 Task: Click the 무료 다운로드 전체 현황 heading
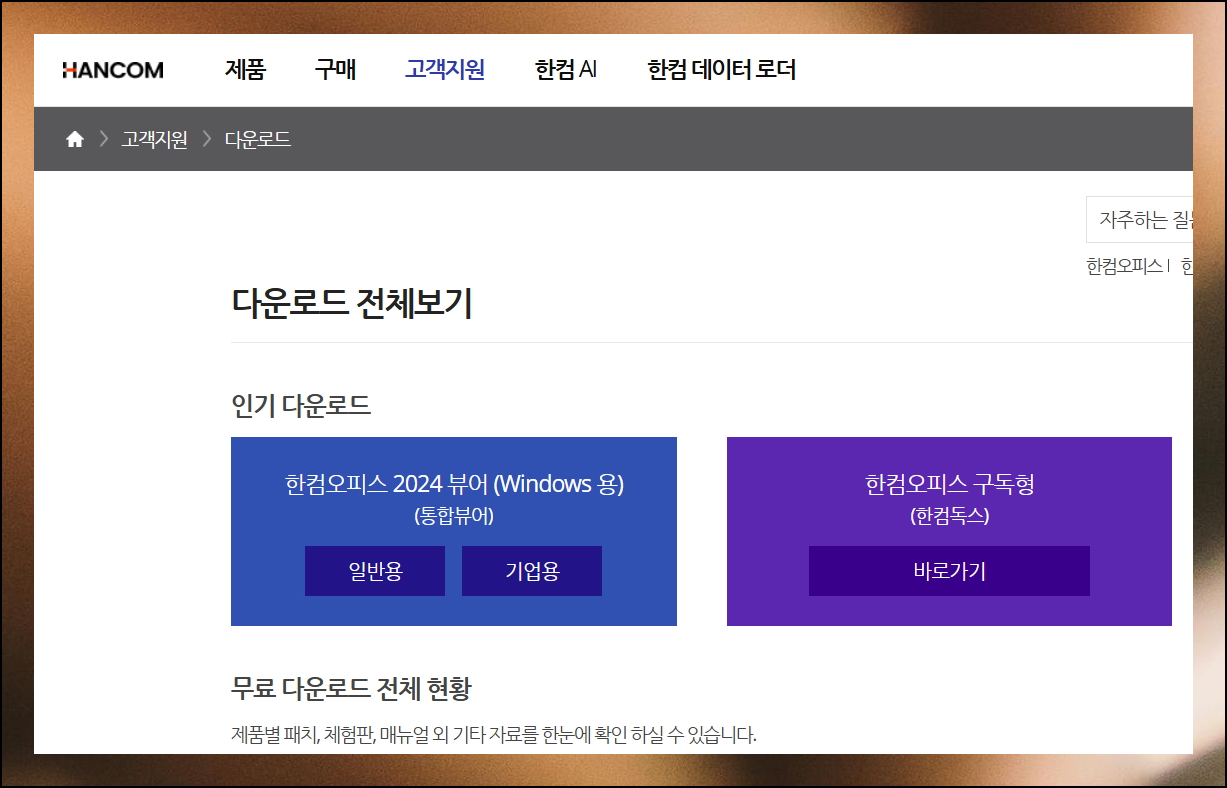tap(351, 689)
